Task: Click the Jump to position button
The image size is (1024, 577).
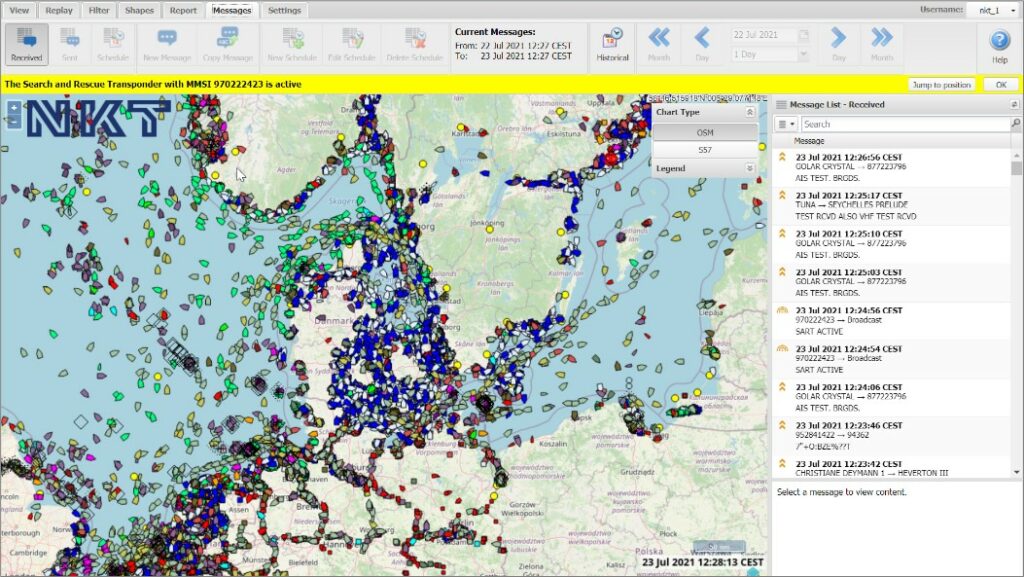Action: click(x=941, y=85)
